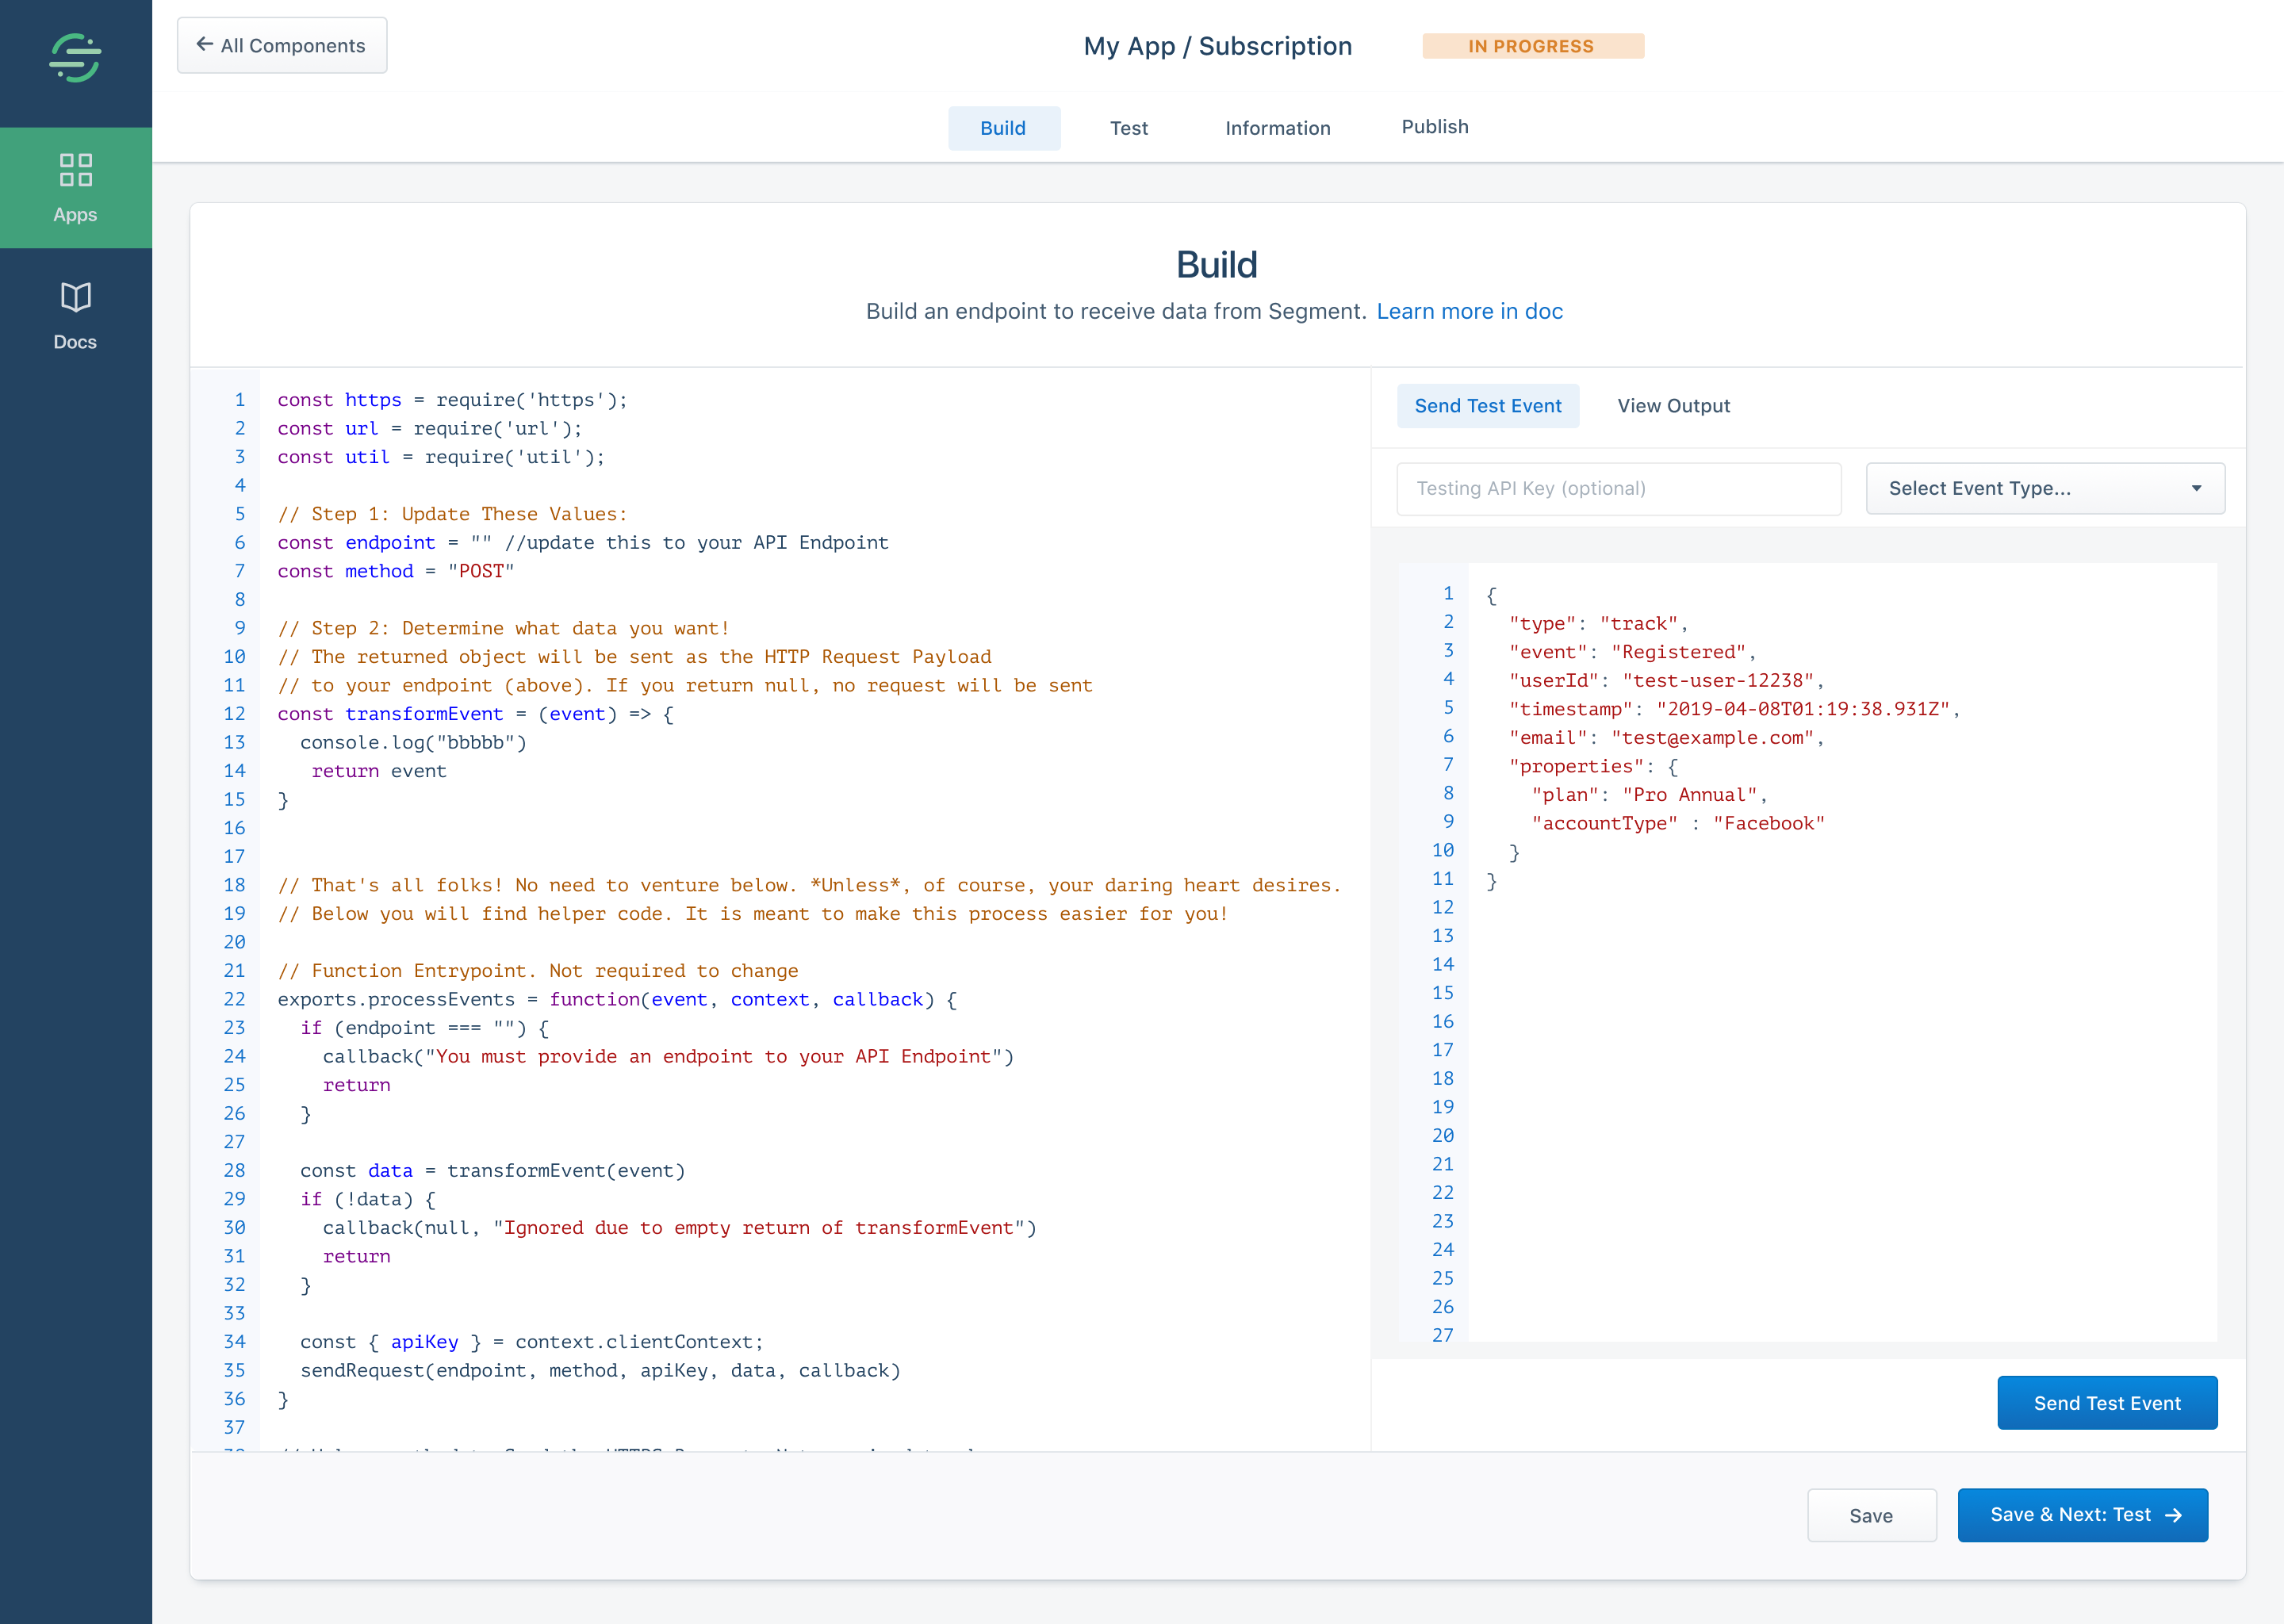The width and height of the screenshot is (2284, 1624).
Task: Open the Apps grid icon
Action: click(x=75, y=170)
